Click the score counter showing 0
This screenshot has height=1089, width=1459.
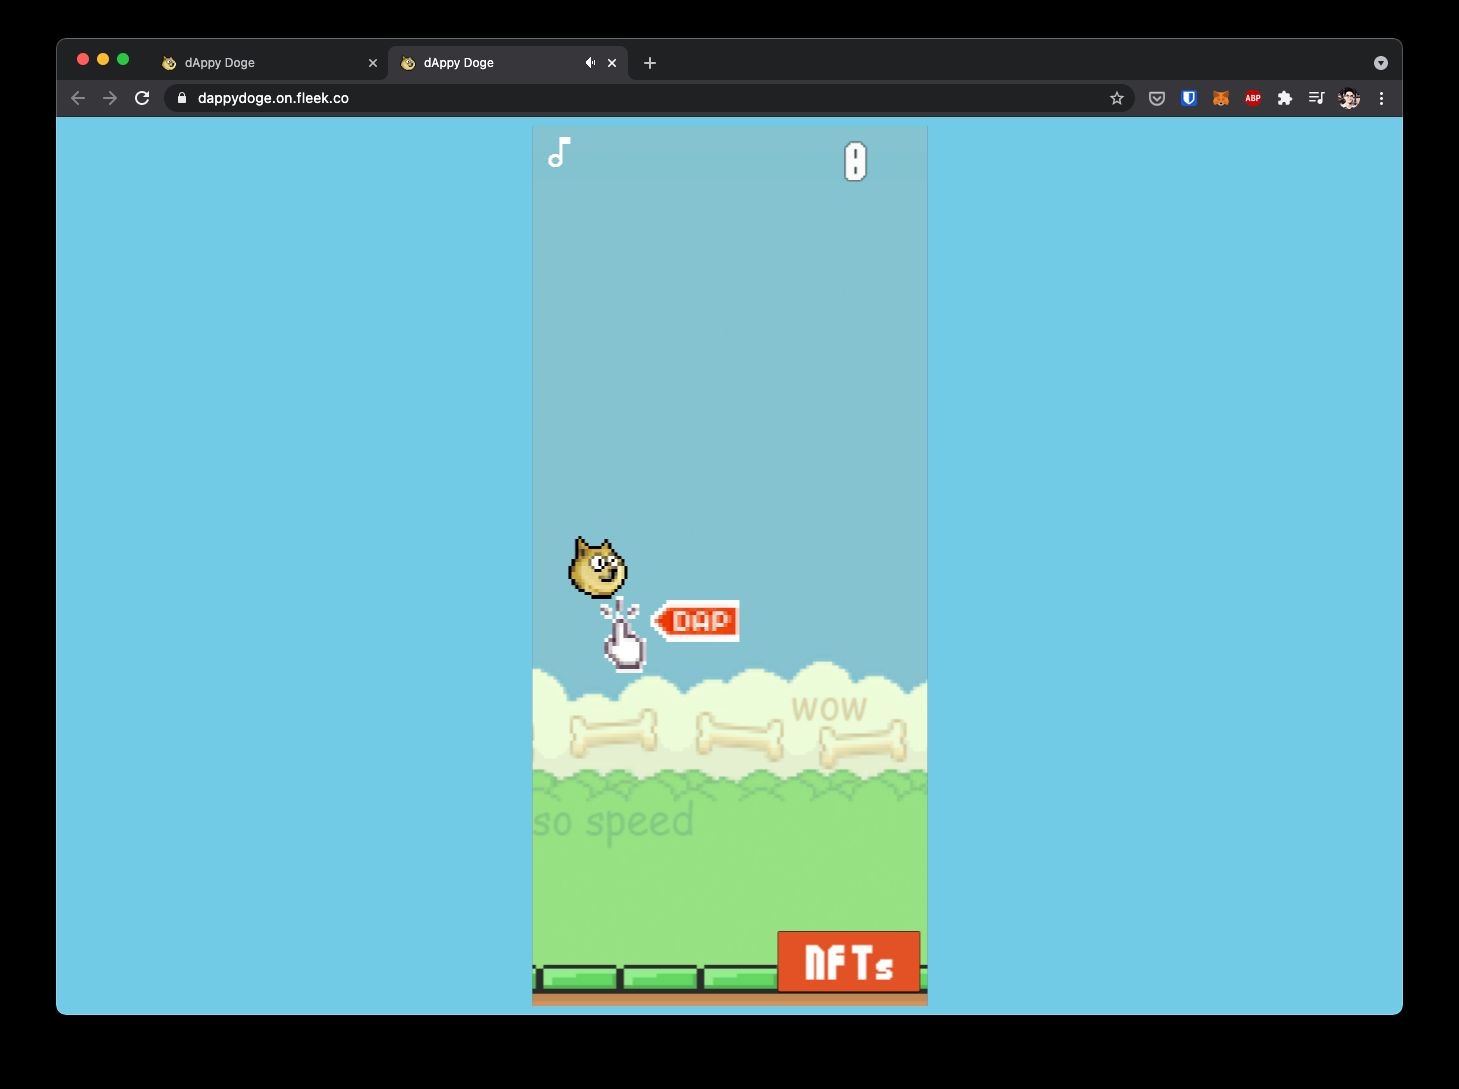(x=855, y=162)
